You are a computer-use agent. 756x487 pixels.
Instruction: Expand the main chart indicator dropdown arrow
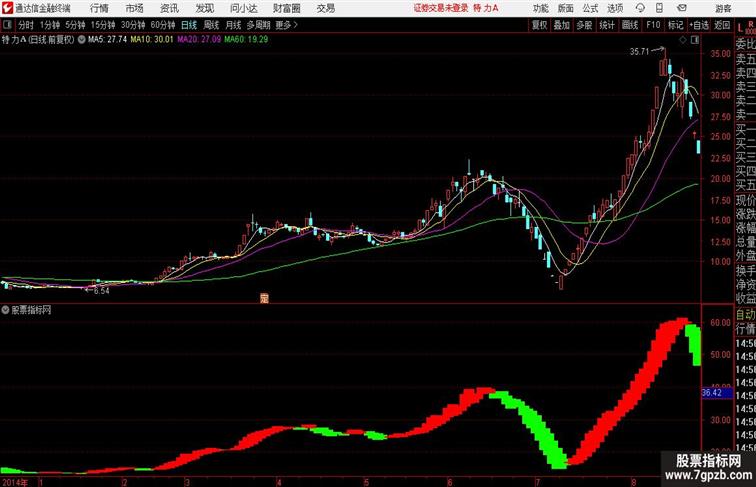click(x=81, y=40)
